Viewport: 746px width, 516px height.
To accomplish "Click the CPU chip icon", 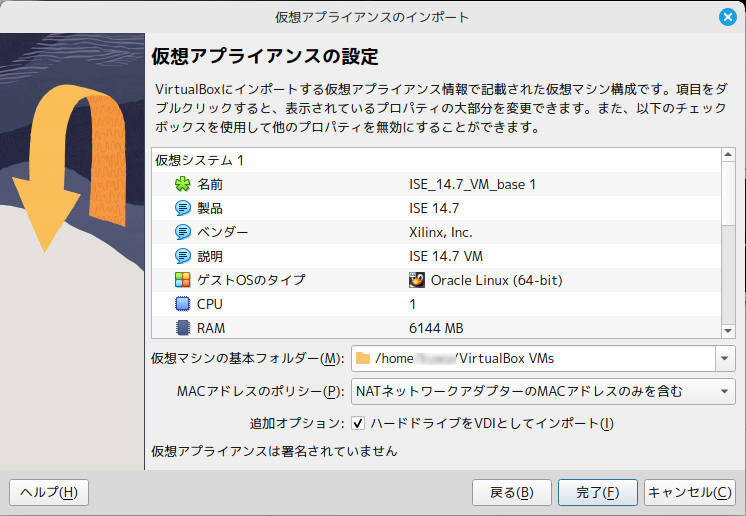I will tap(183, 304).
